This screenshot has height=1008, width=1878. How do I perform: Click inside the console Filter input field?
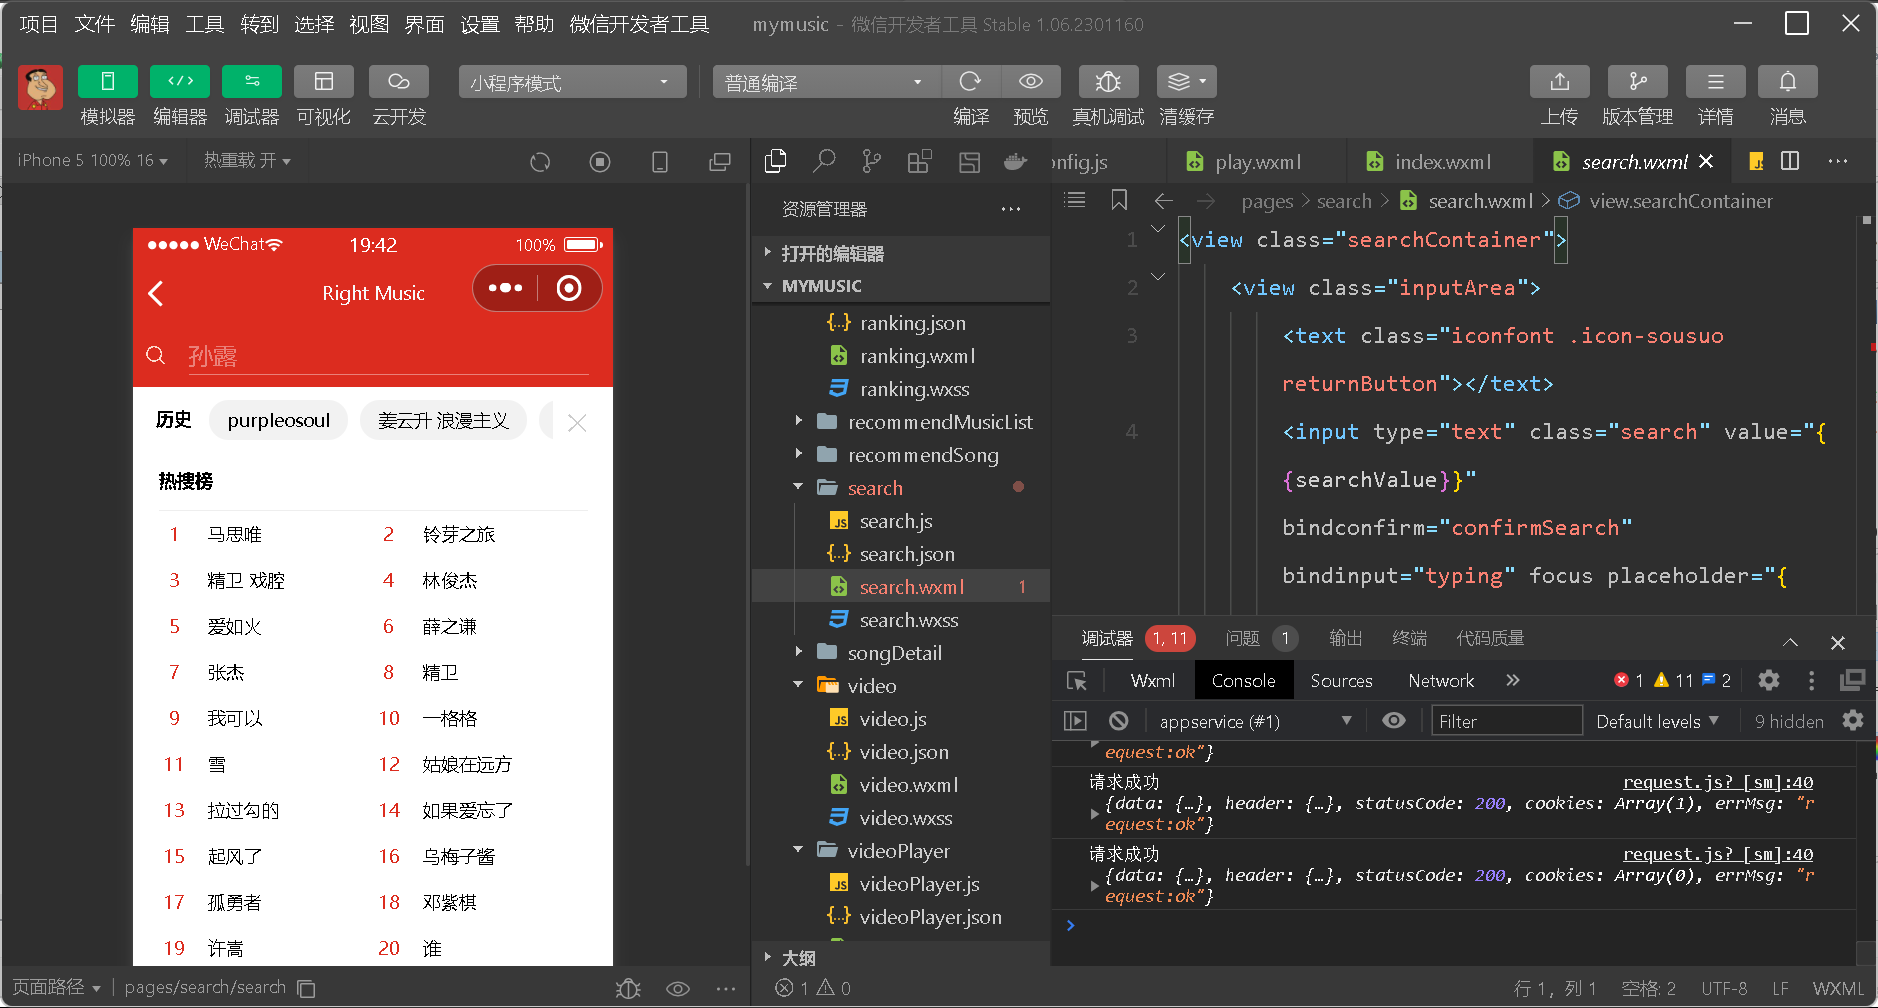coord(1507,720)
